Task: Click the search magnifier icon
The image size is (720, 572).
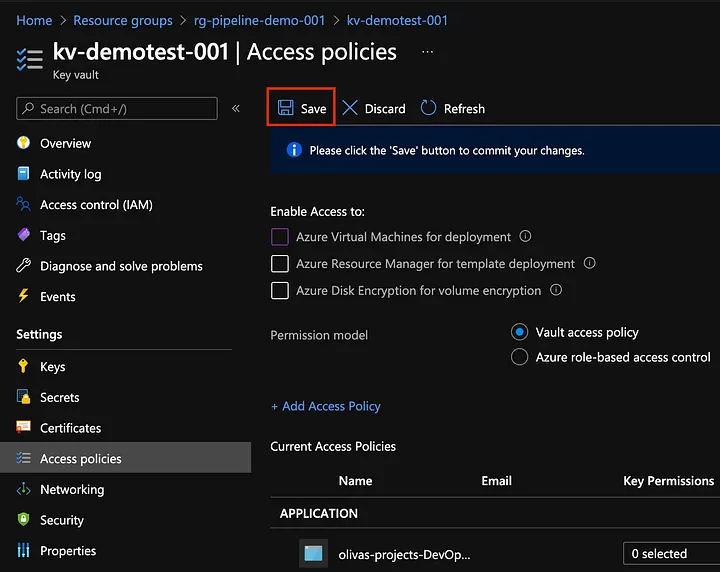Action: pyautogui.click(x=28, y=108)
